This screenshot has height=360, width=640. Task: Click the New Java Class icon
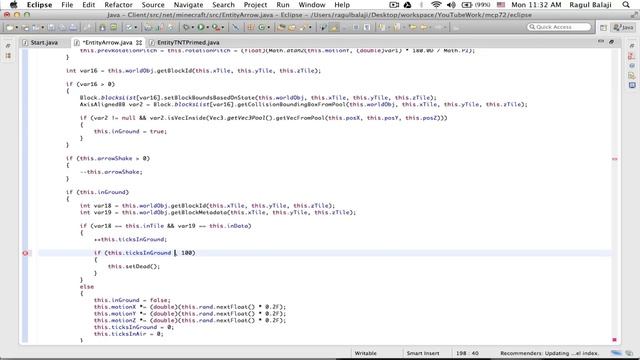pos(261,27)
